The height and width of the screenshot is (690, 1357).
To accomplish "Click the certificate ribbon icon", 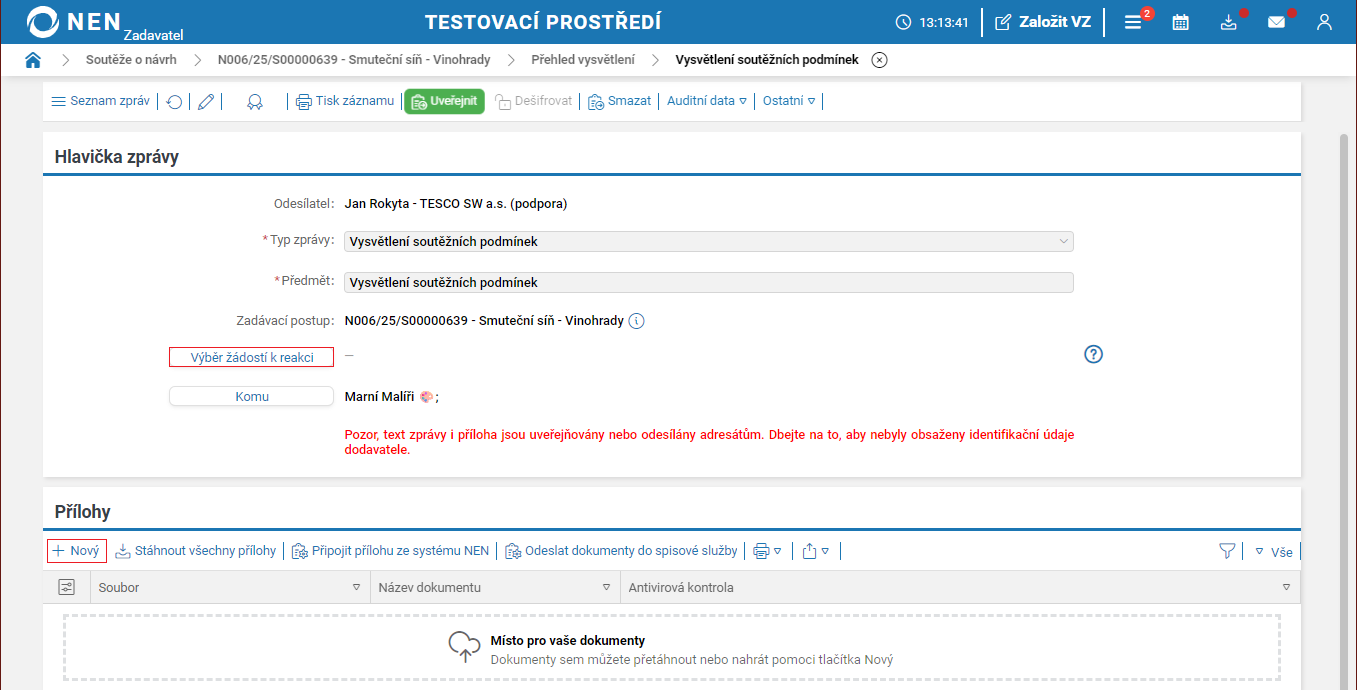I will [x=255, y=101].
